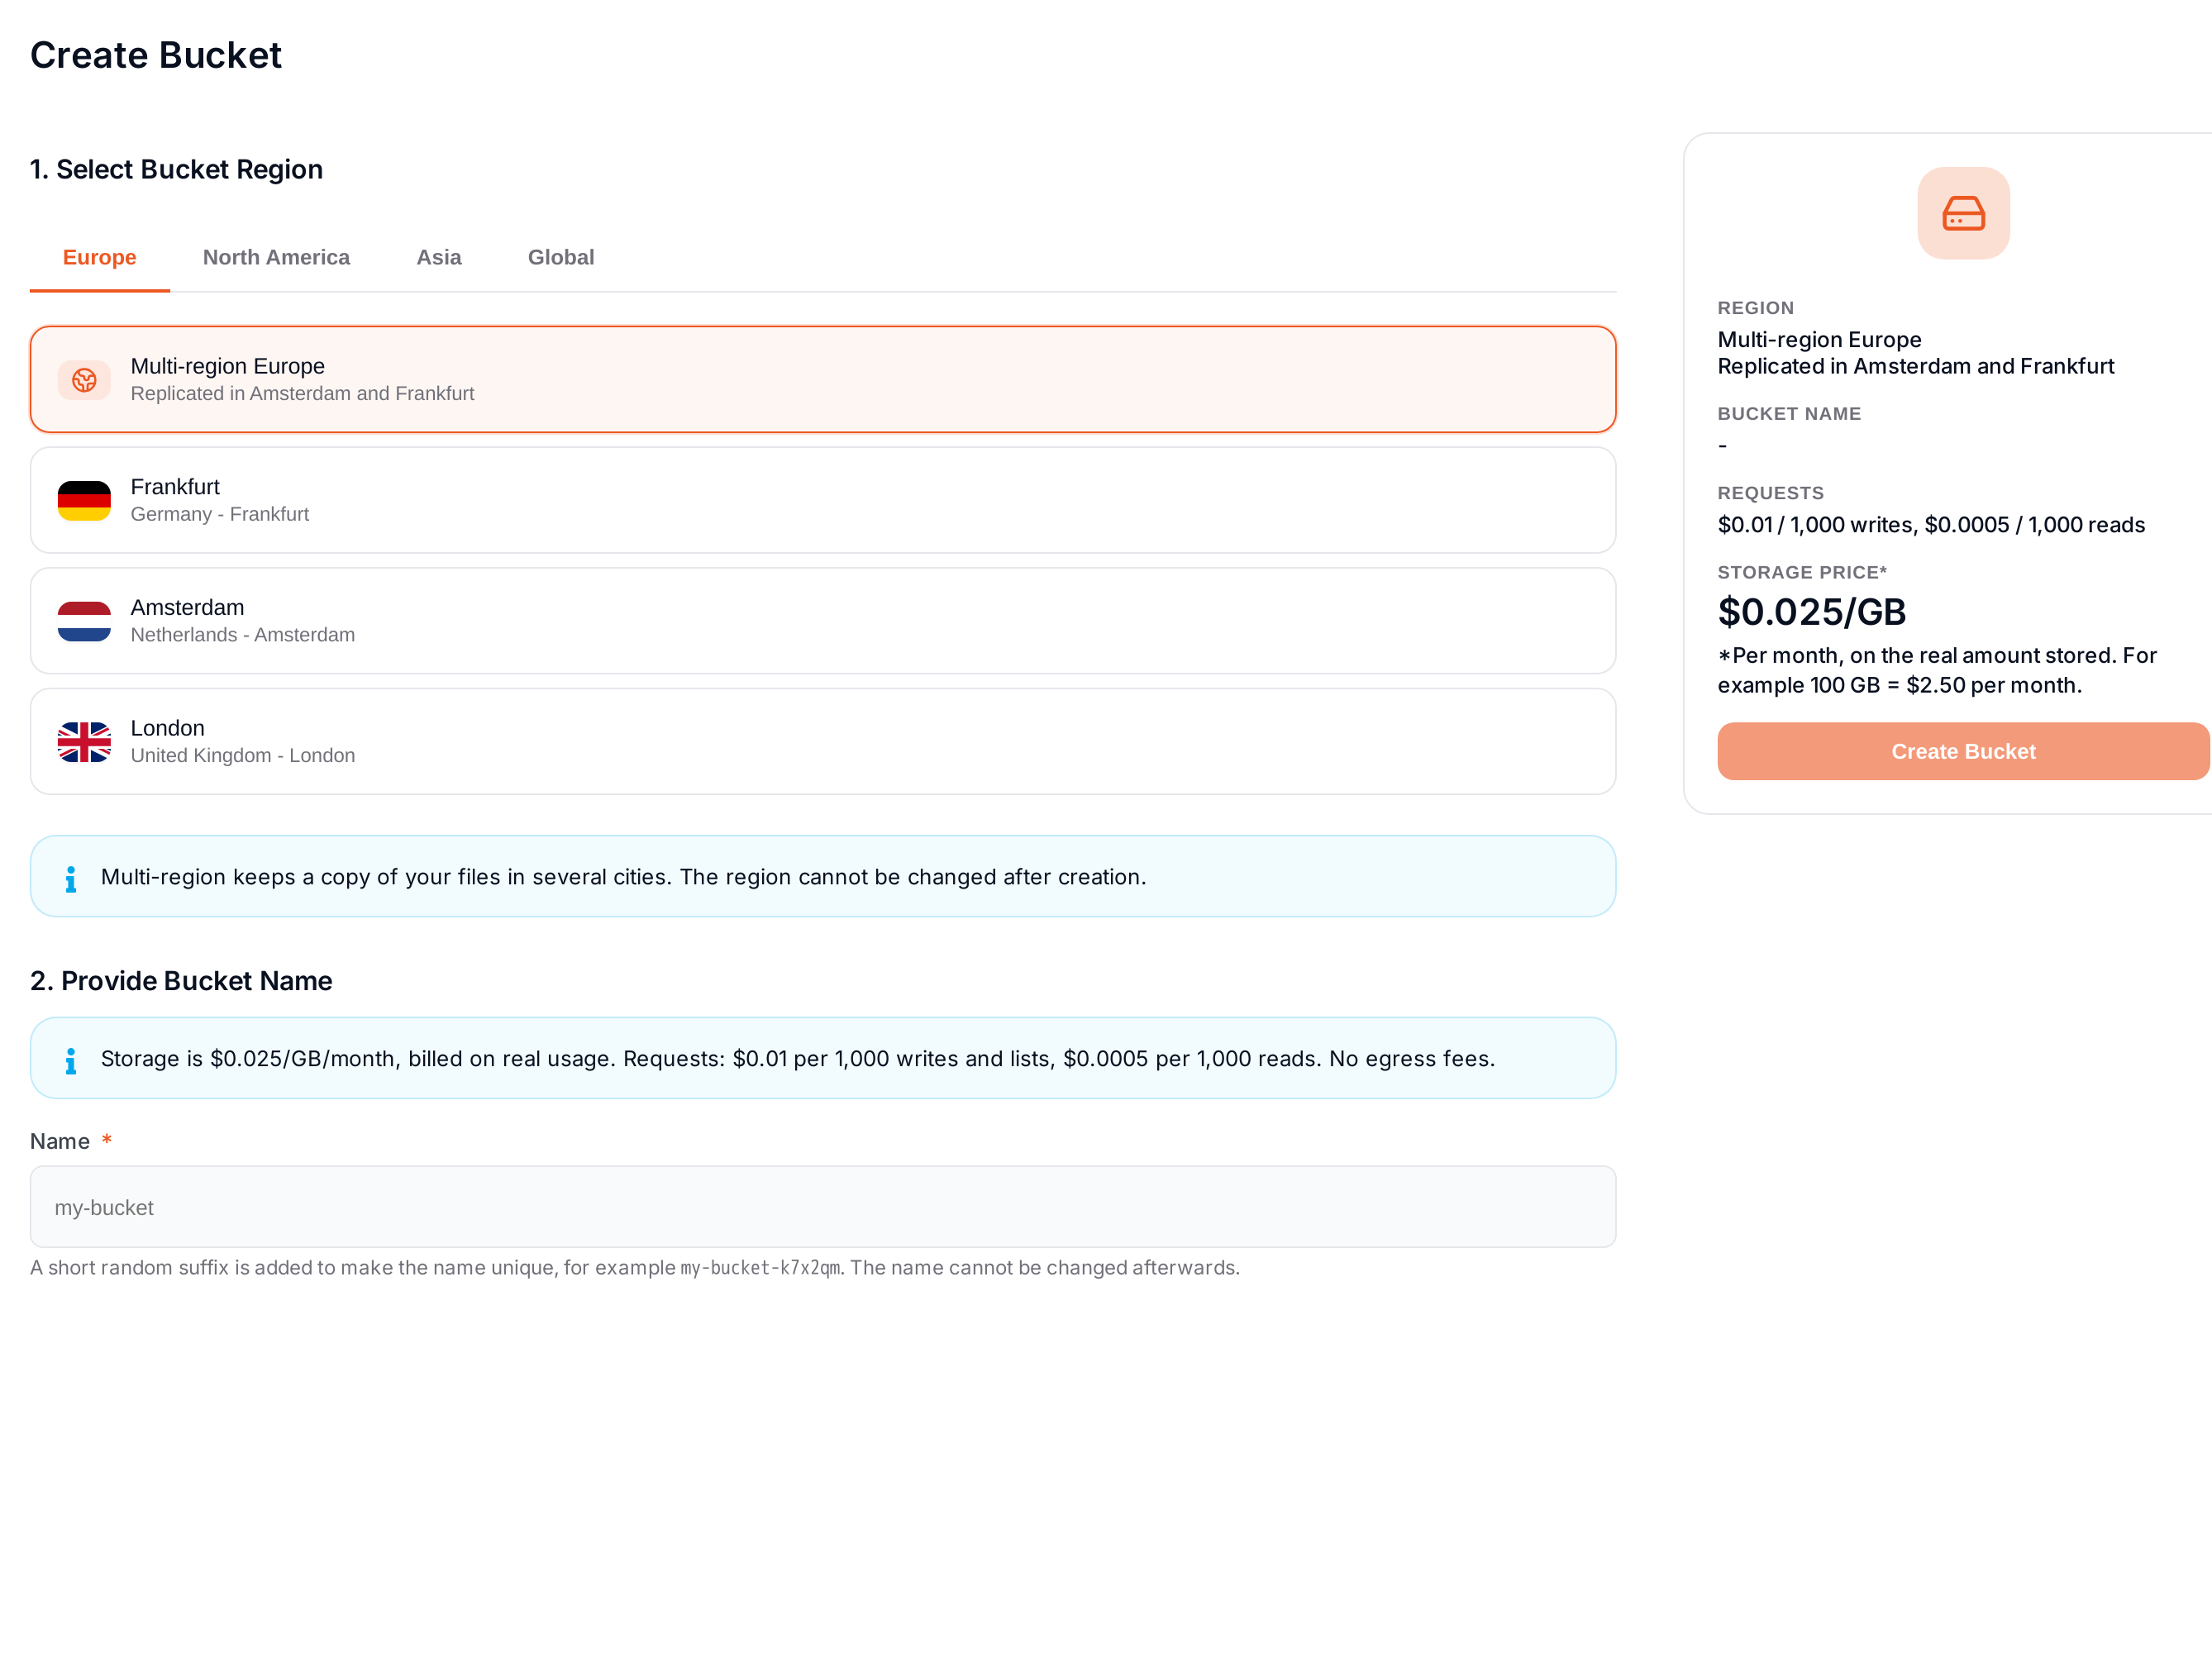Screen dimensions: 2212x1653
Task: Click the Multi-region Europe globe icon
Action: [x=84, y=380]
